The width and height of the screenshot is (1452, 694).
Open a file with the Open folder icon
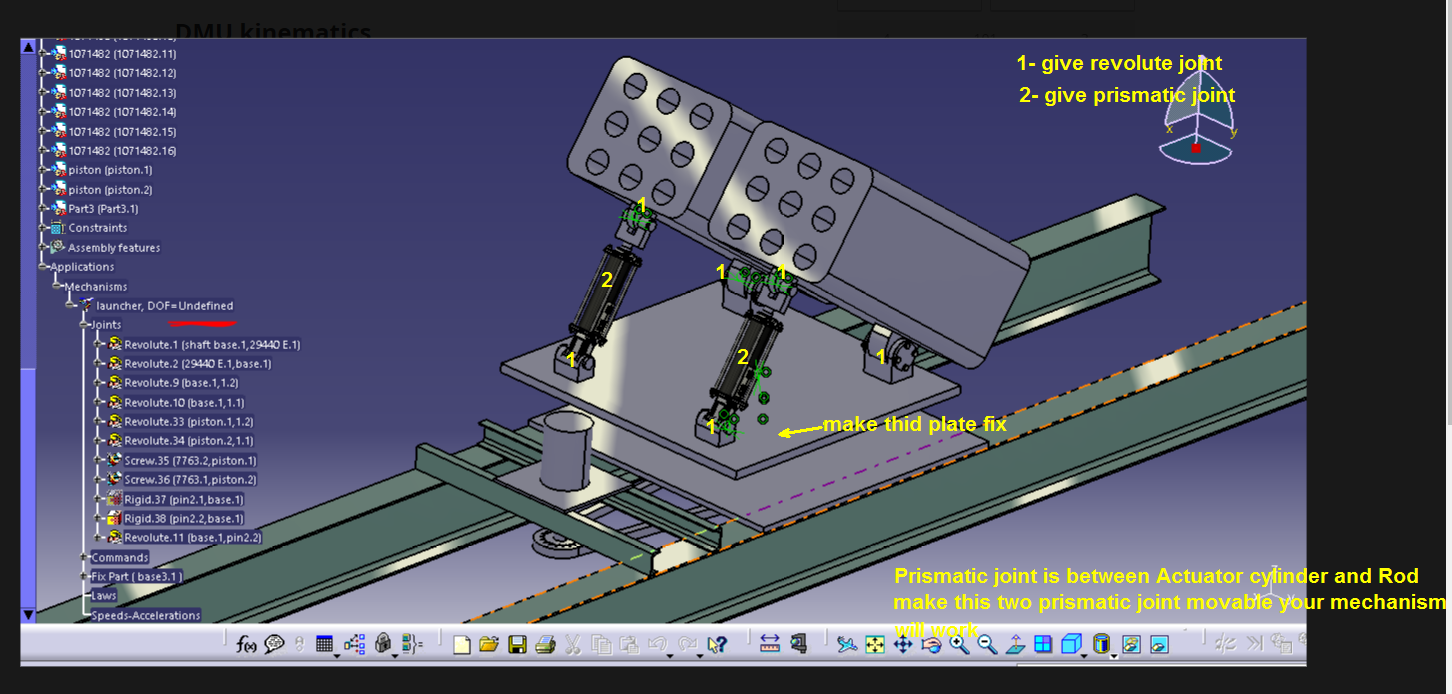[489, 643]
